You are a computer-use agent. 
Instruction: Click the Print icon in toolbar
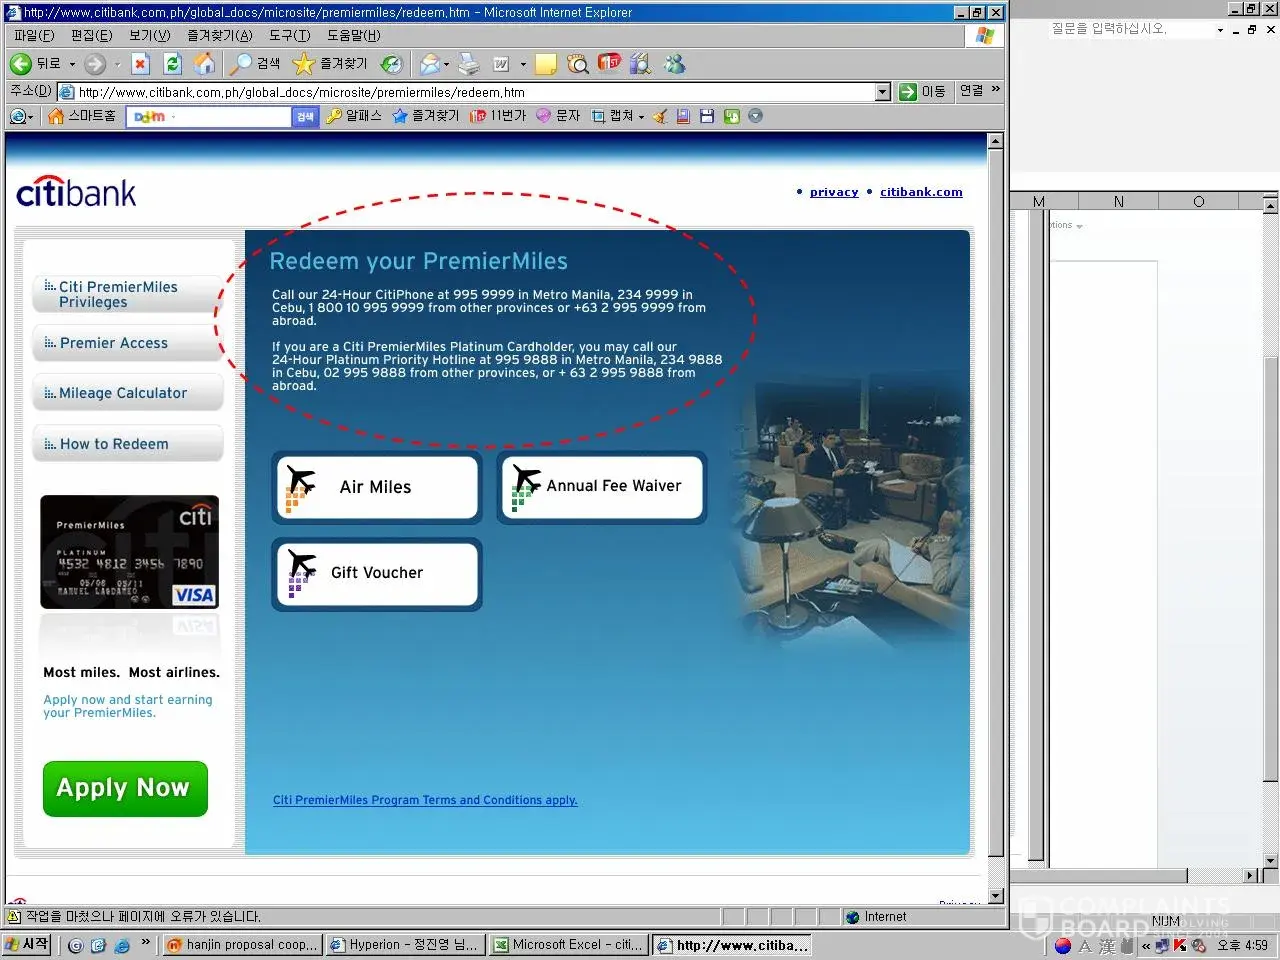pyautogui.click(x=469, y=64)
